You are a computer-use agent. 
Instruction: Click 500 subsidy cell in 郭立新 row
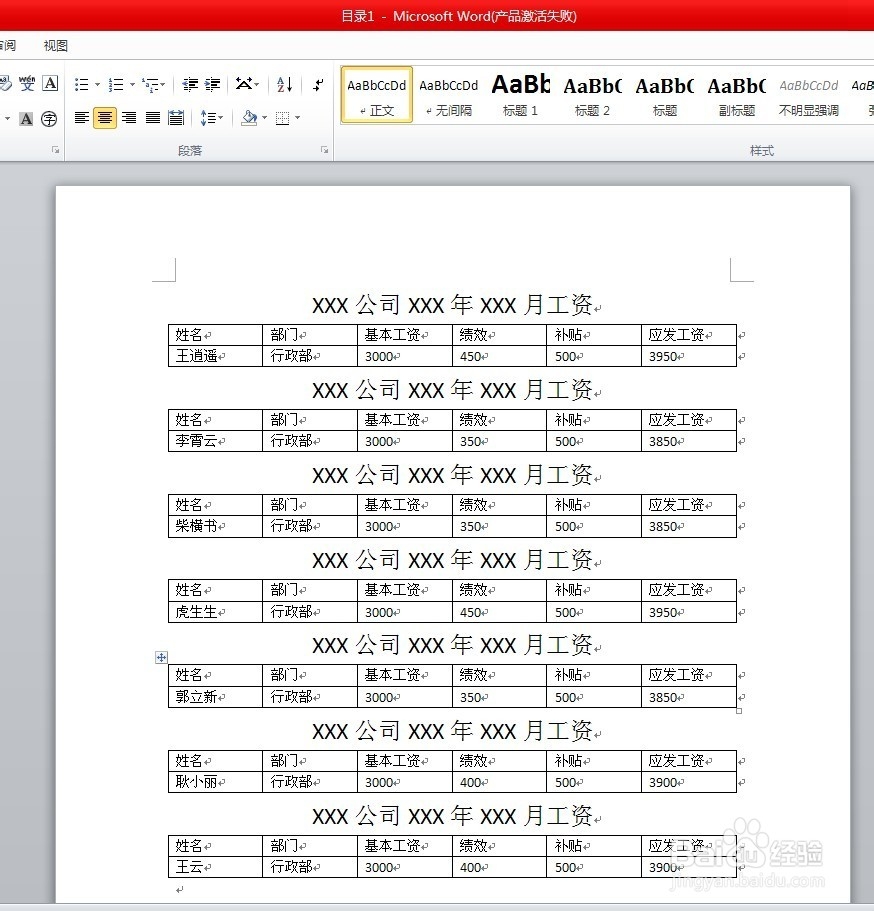[594, 697]
